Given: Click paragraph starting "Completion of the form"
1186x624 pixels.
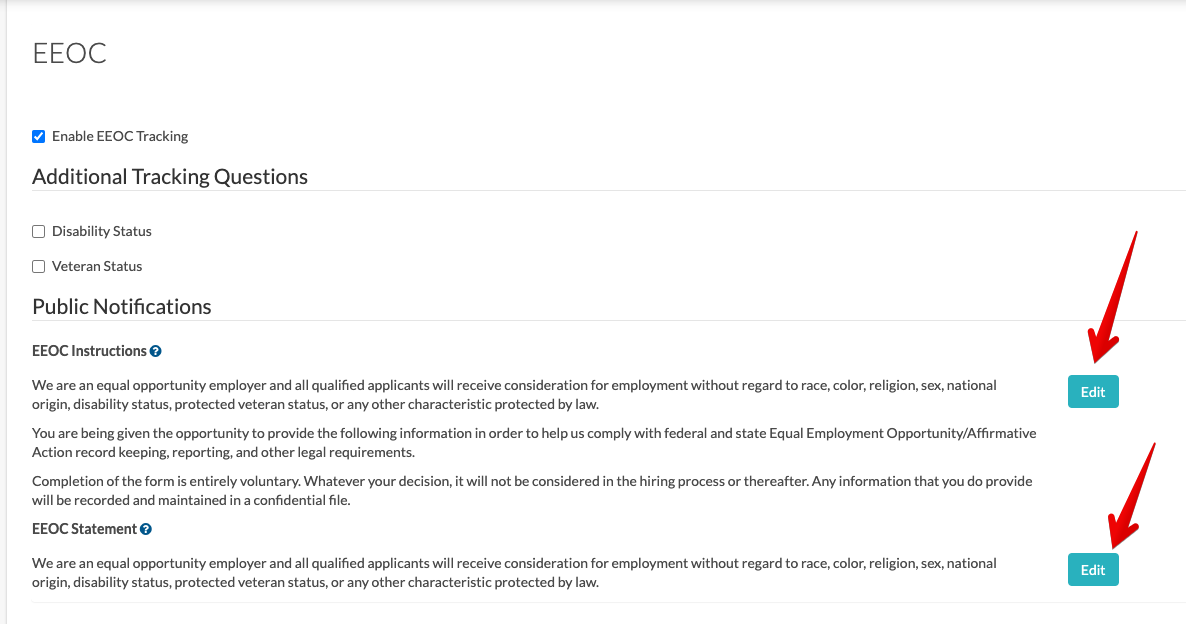Looking at the screenshot, I should [x=532, y=491].
